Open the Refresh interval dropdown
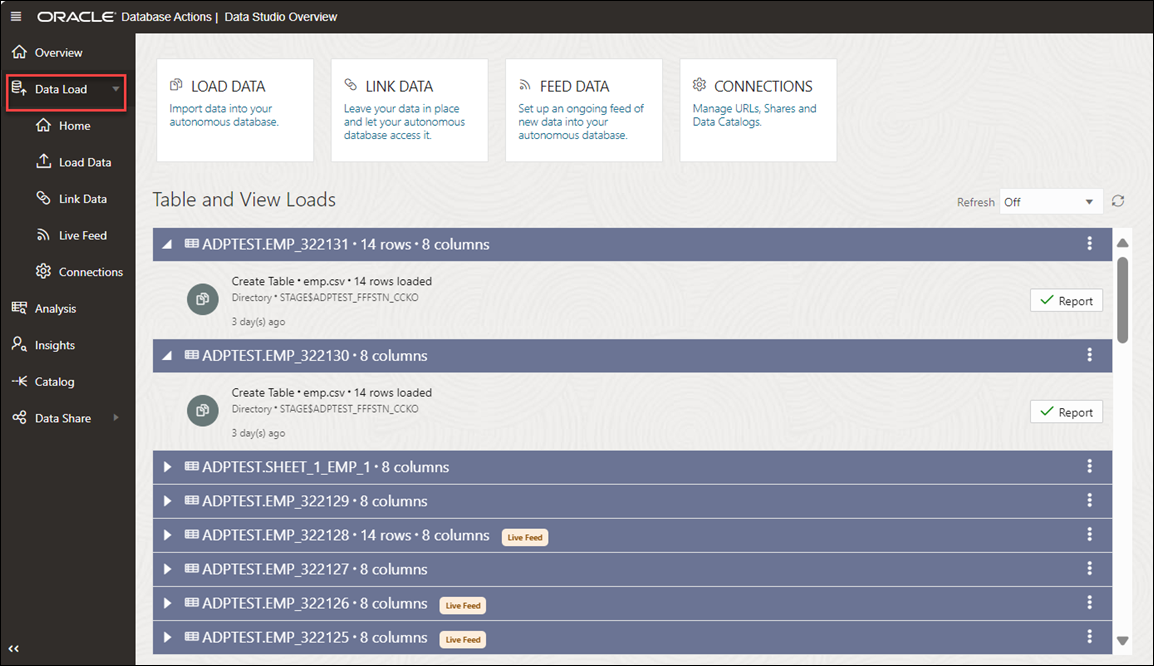Image resolution: width=1154 pixels, height=666 pixels. [x=1050, y=201]
